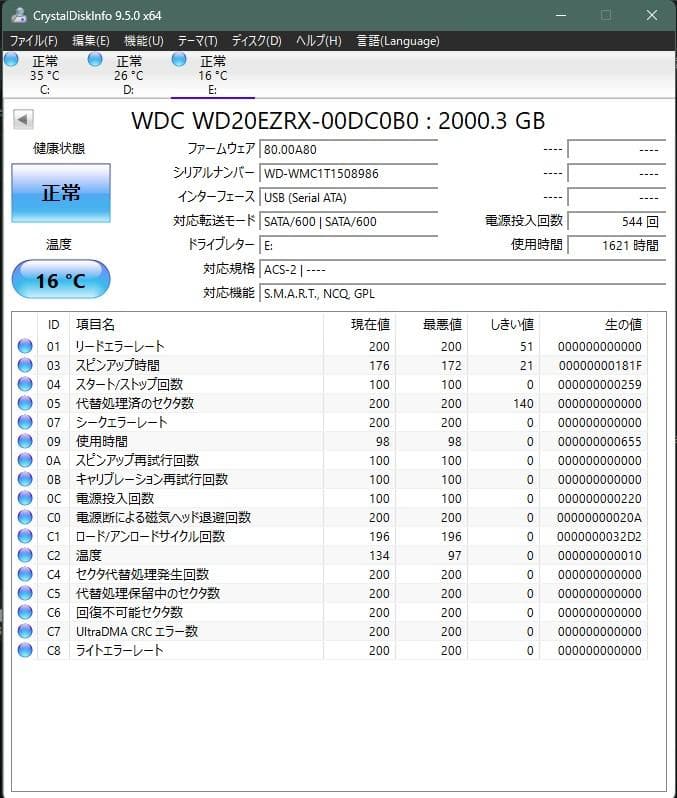Viewport: 677px width, 798px height.
Task: Click the しきい値 column header
Action: point(504,325)
